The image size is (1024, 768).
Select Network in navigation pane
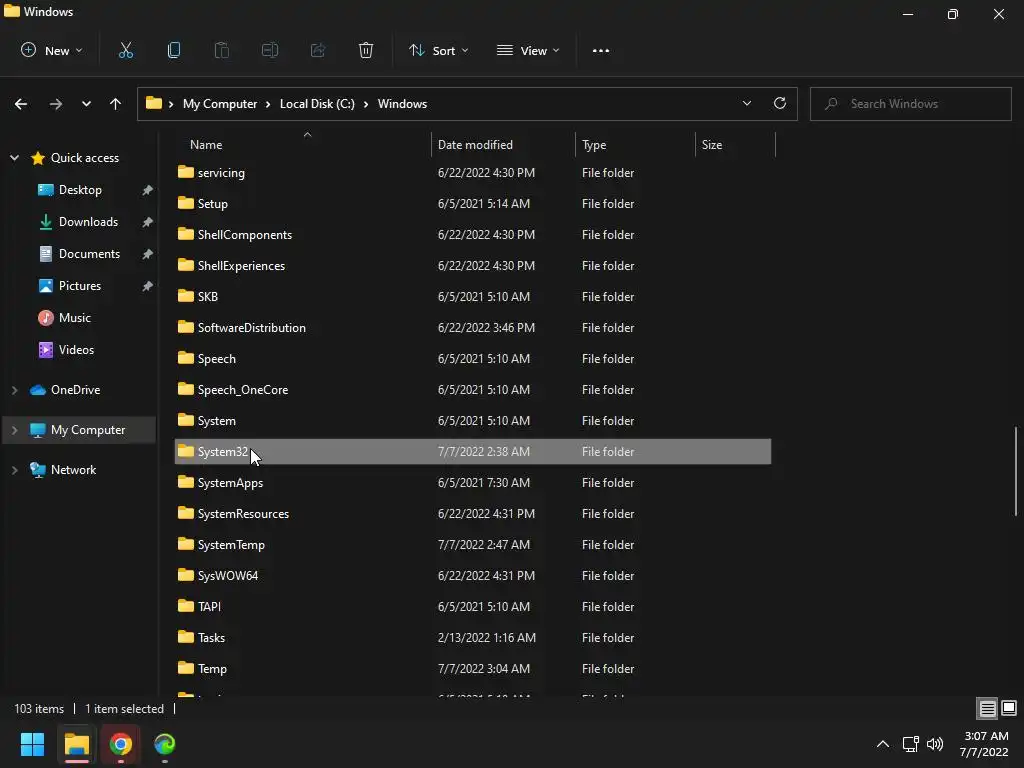coord(73,470)
